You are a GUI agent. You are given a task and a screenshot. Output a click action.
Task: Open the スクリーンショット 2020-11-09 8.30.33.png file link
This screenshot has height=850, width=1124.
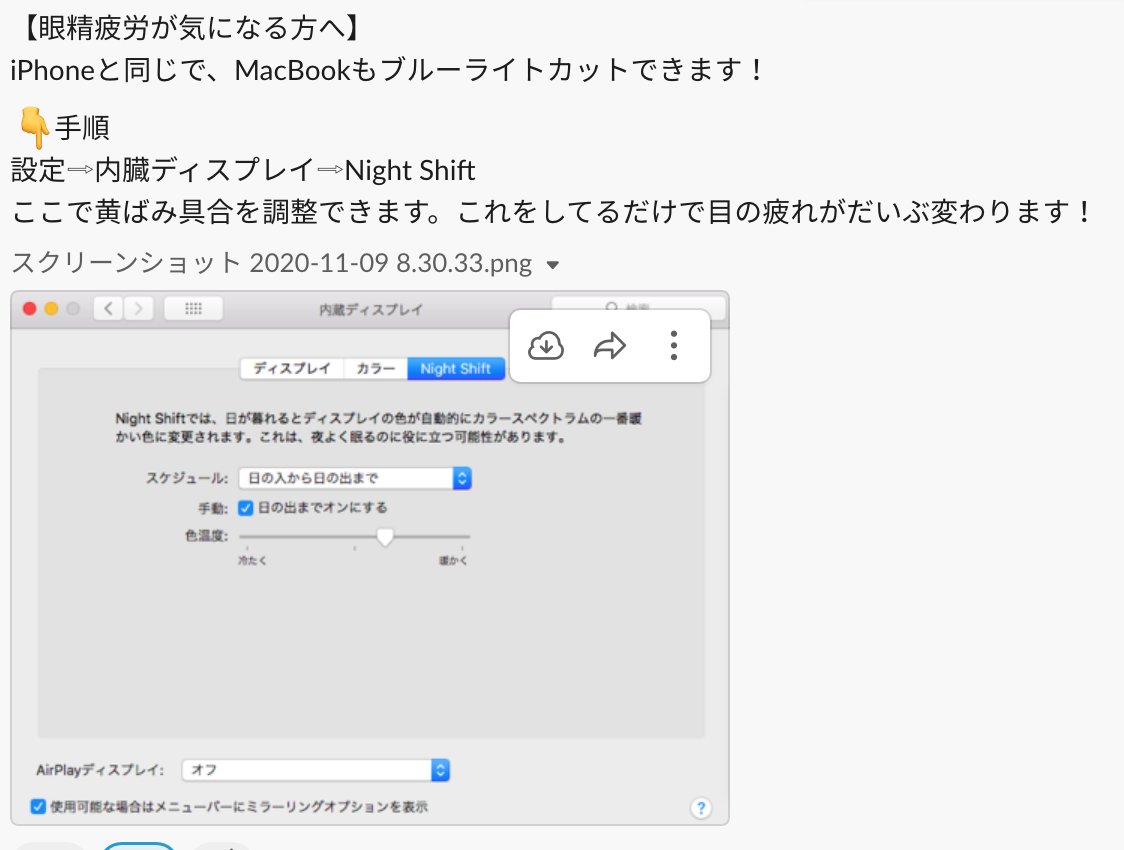point(272,263)
